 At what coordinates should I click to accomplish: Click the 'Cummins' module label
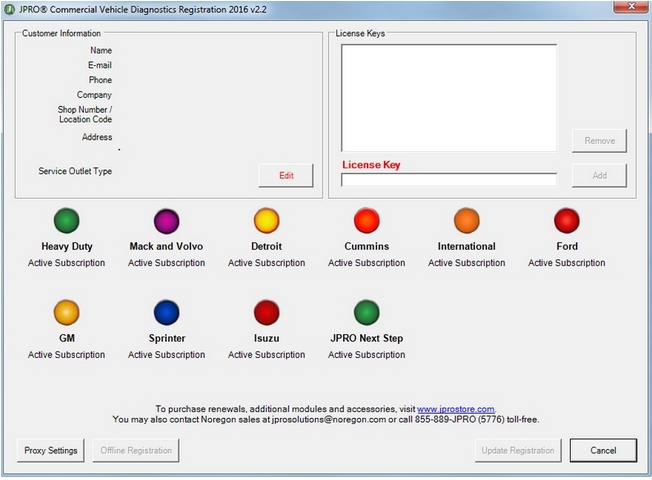[367, 246]
